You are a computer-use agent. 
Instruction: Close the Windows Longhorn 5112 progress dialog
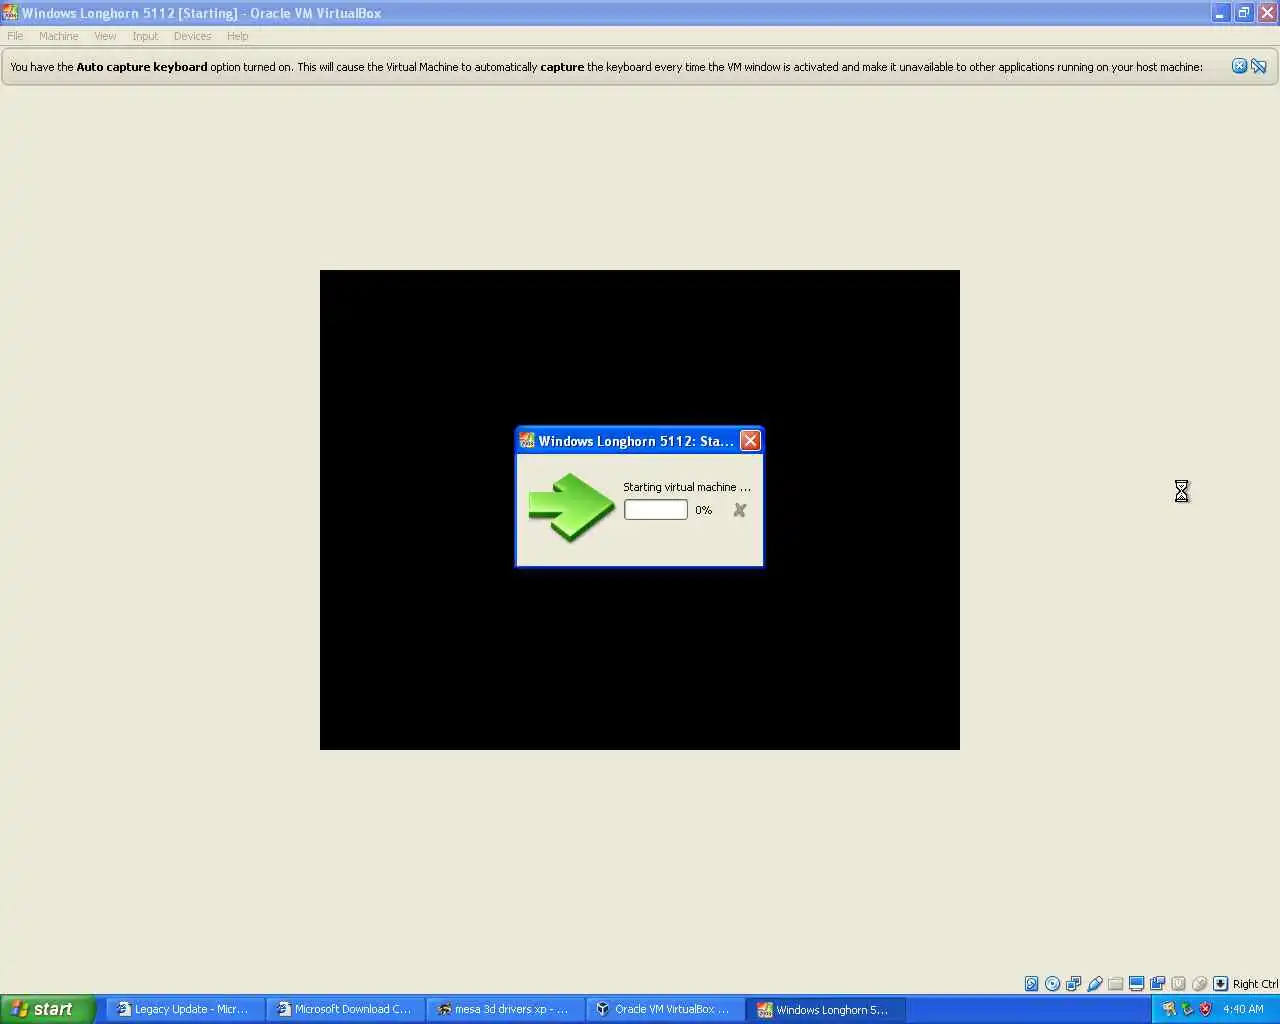750,441
